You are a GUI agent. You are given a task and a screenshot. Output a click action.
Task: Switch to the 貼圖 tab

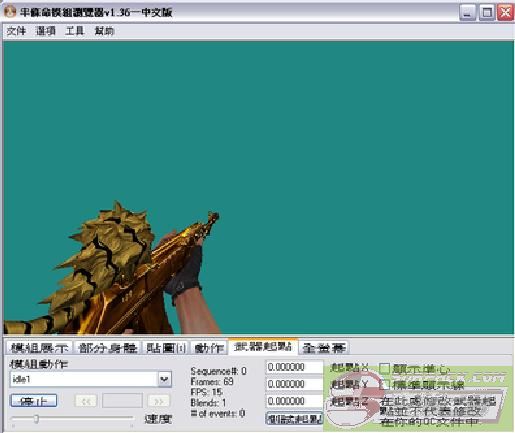(x=166, y=348)
